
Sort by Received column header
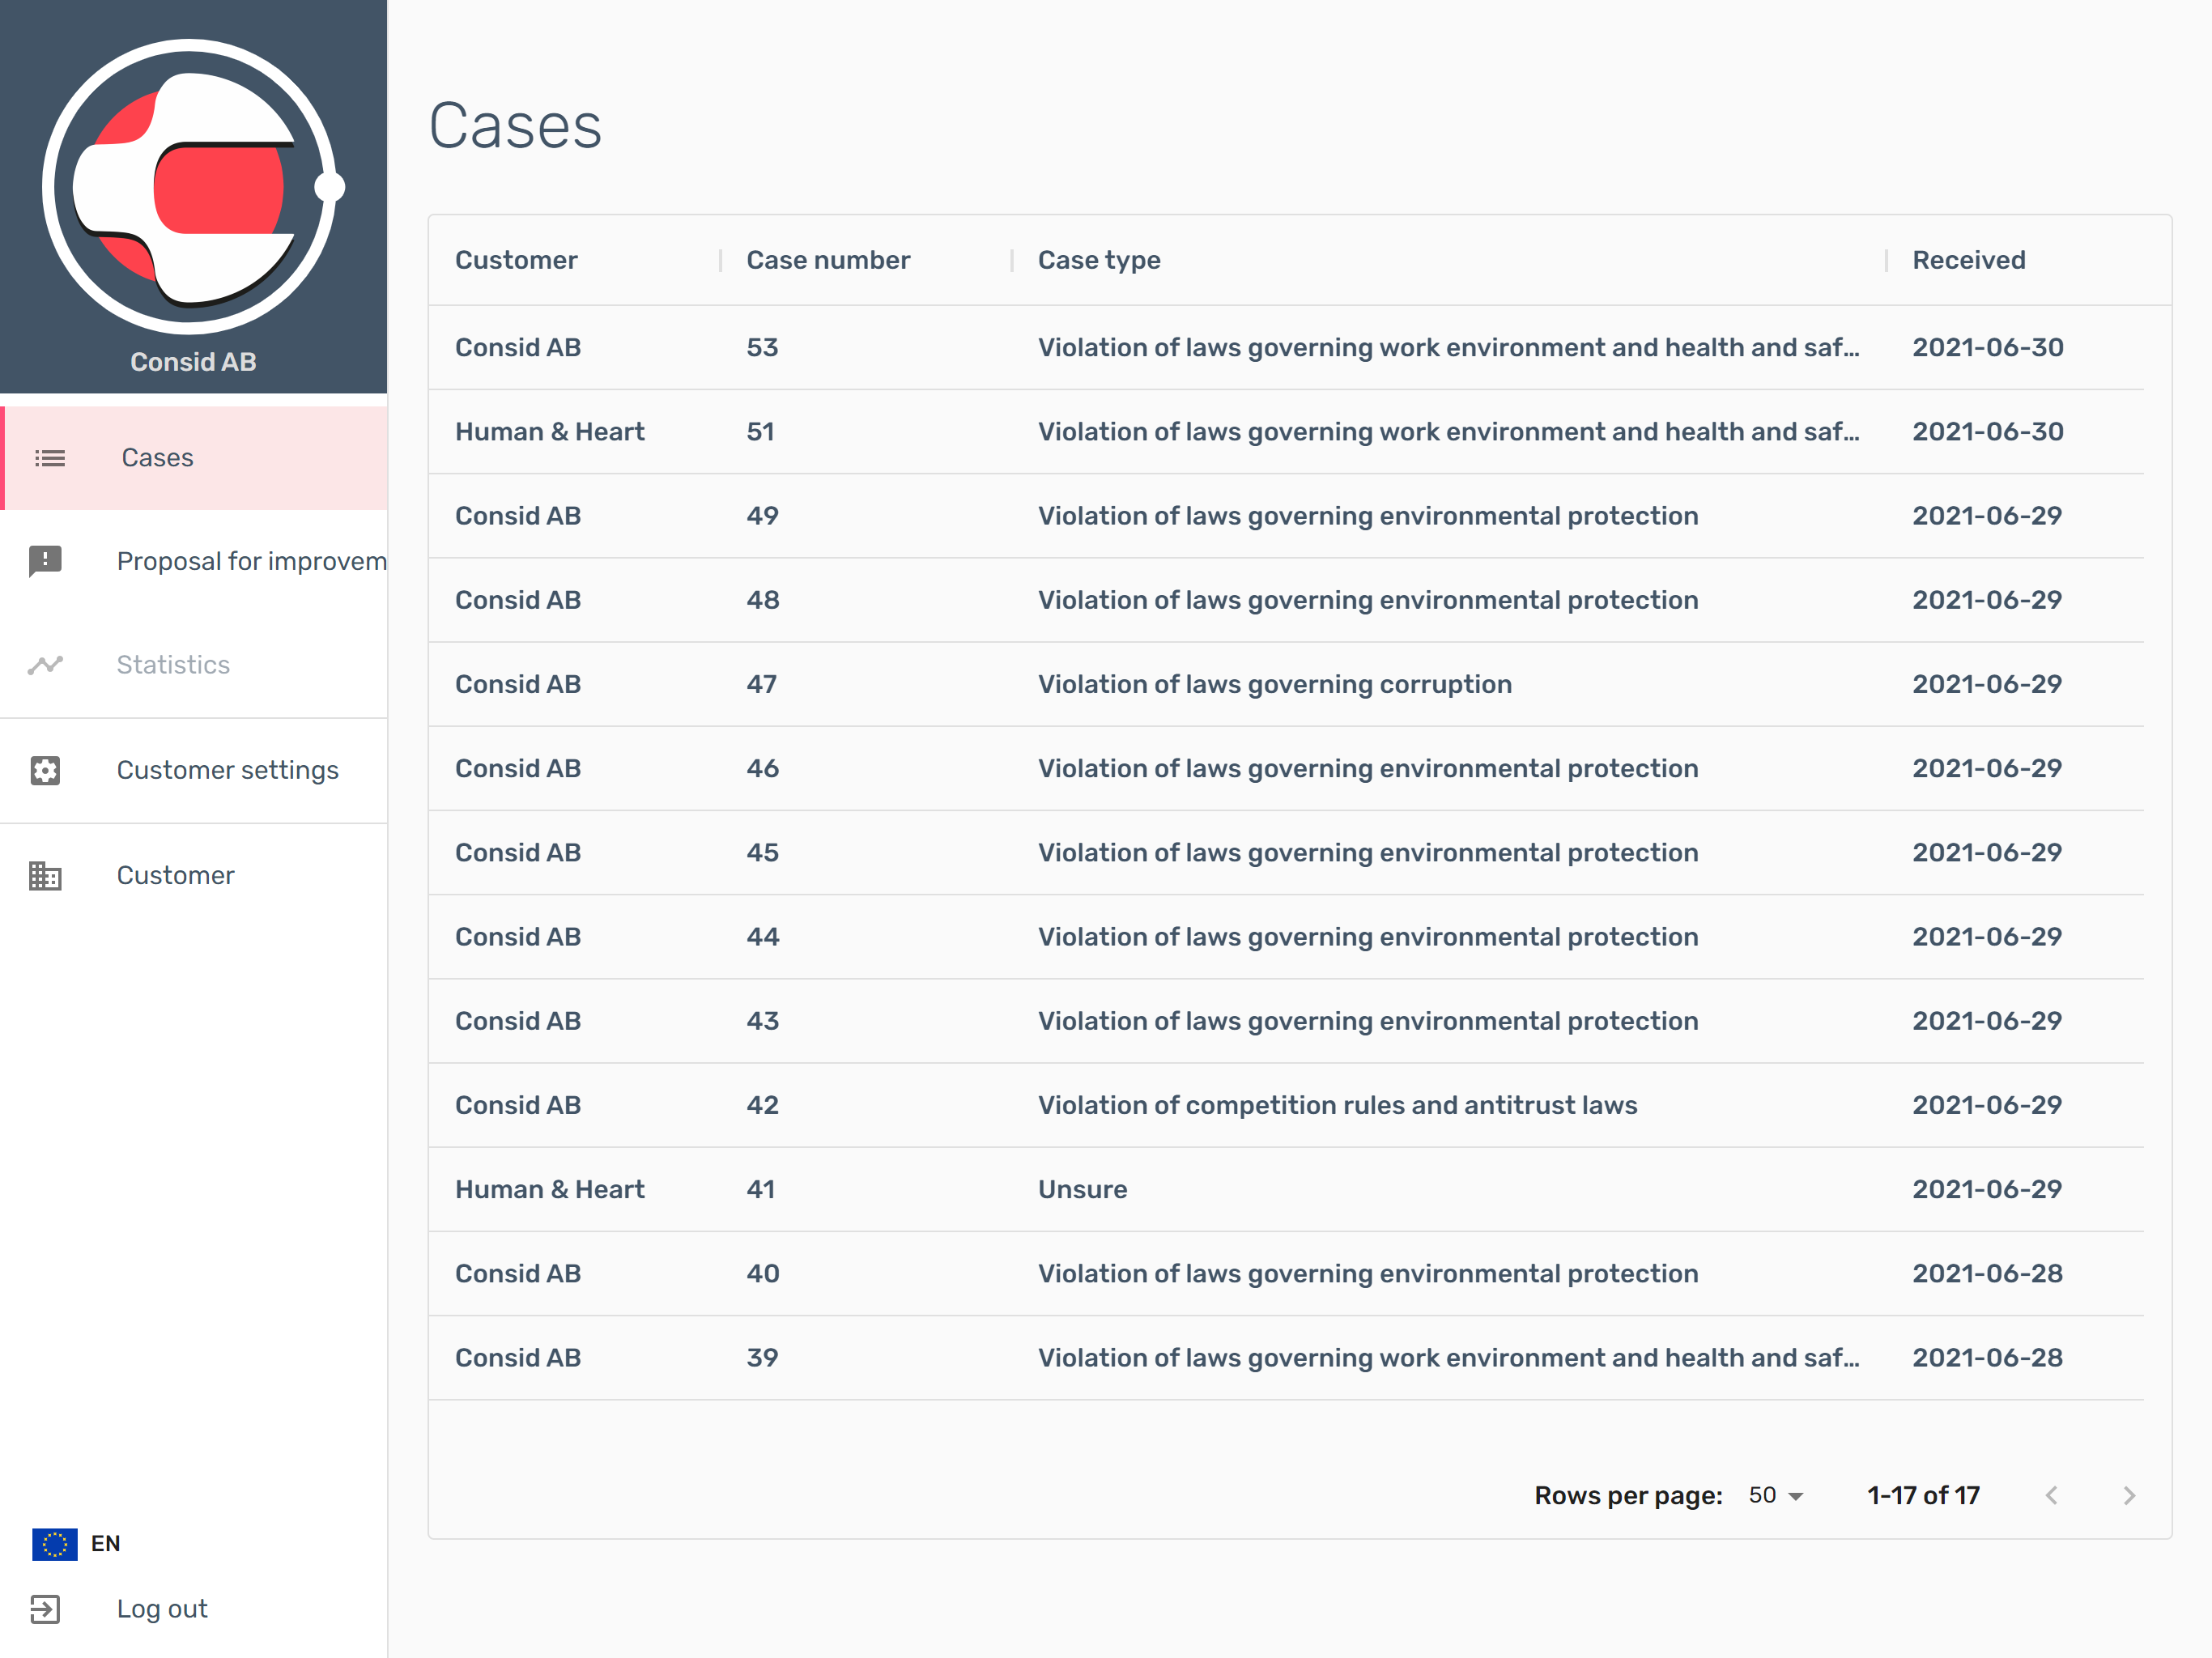pyautogui.click(x=1969, y=260)
